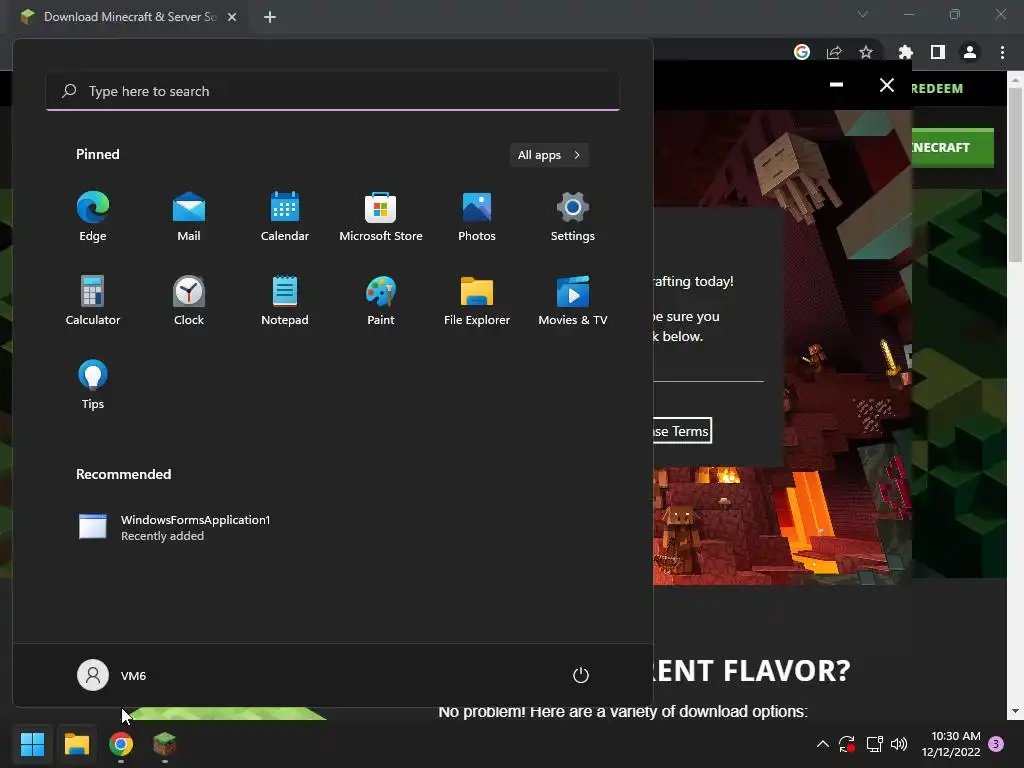
Task: Click the Google icon in address bar
Action: [802, 52]
